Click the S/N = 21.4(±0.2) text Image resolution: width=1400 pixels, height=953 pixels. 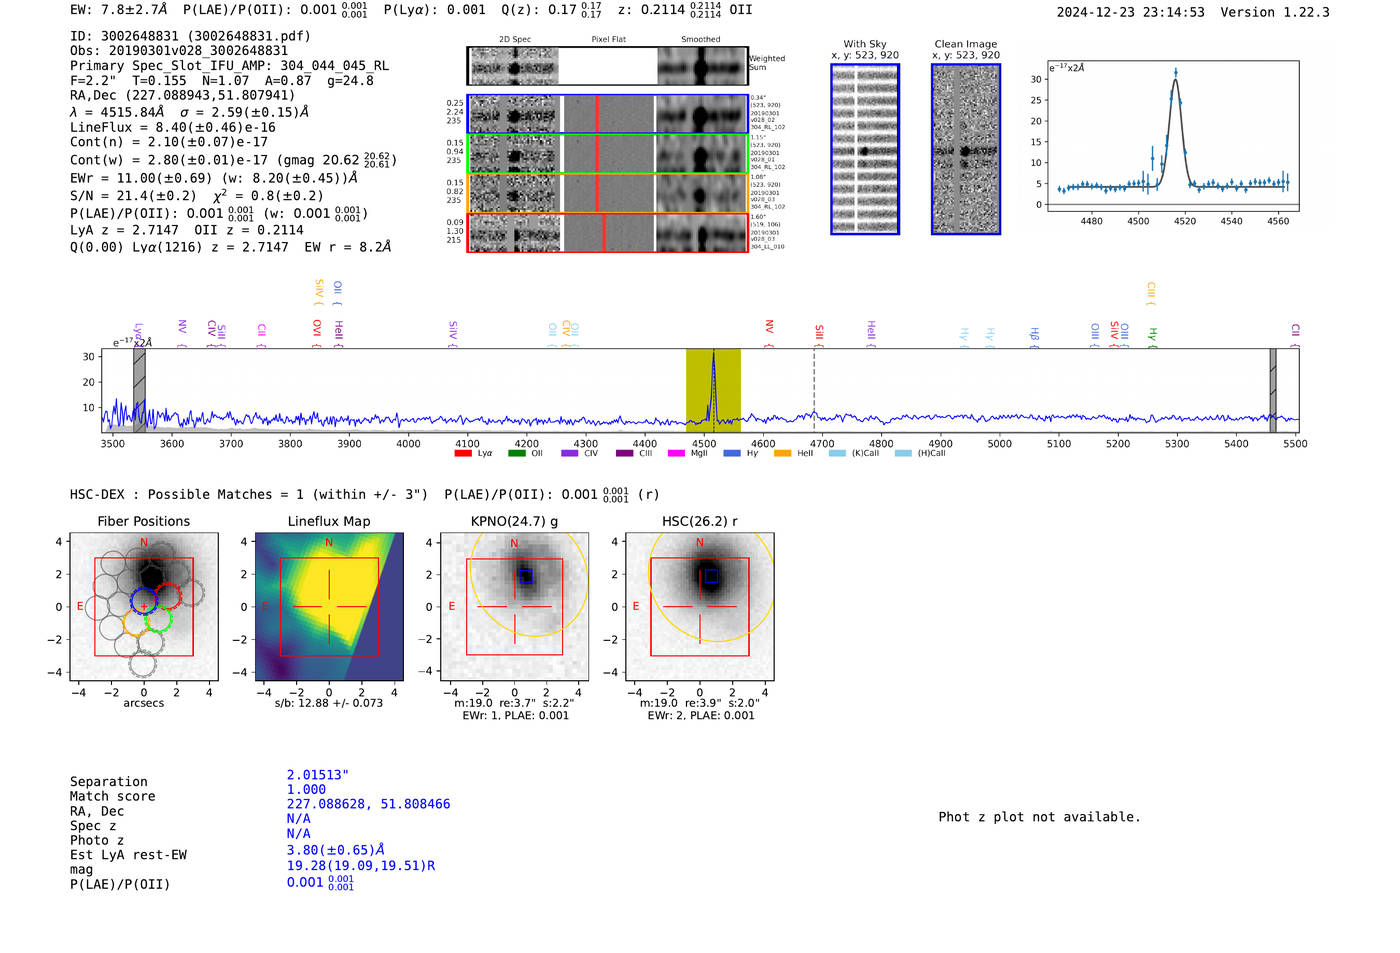(x=133, y=196)
